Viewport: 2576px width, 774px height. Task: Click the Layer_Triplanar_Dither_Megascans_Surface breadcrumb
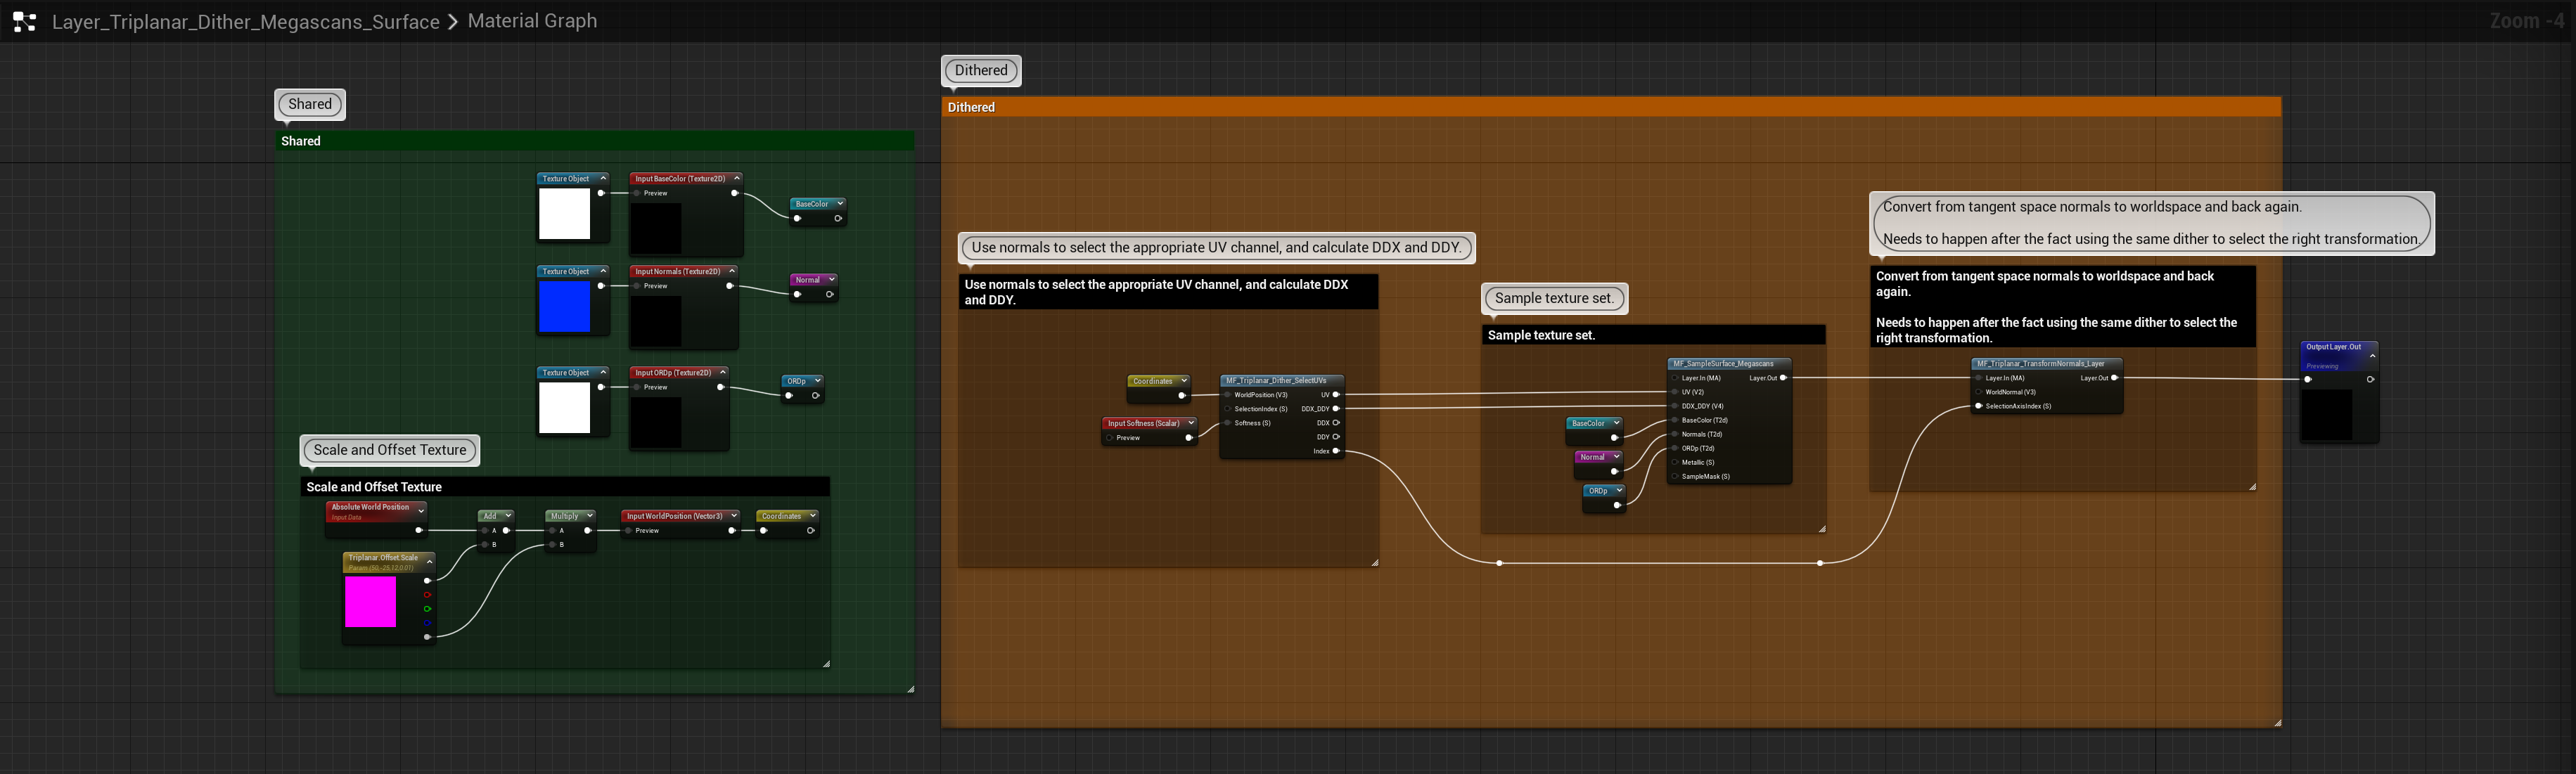click(245, 20)
